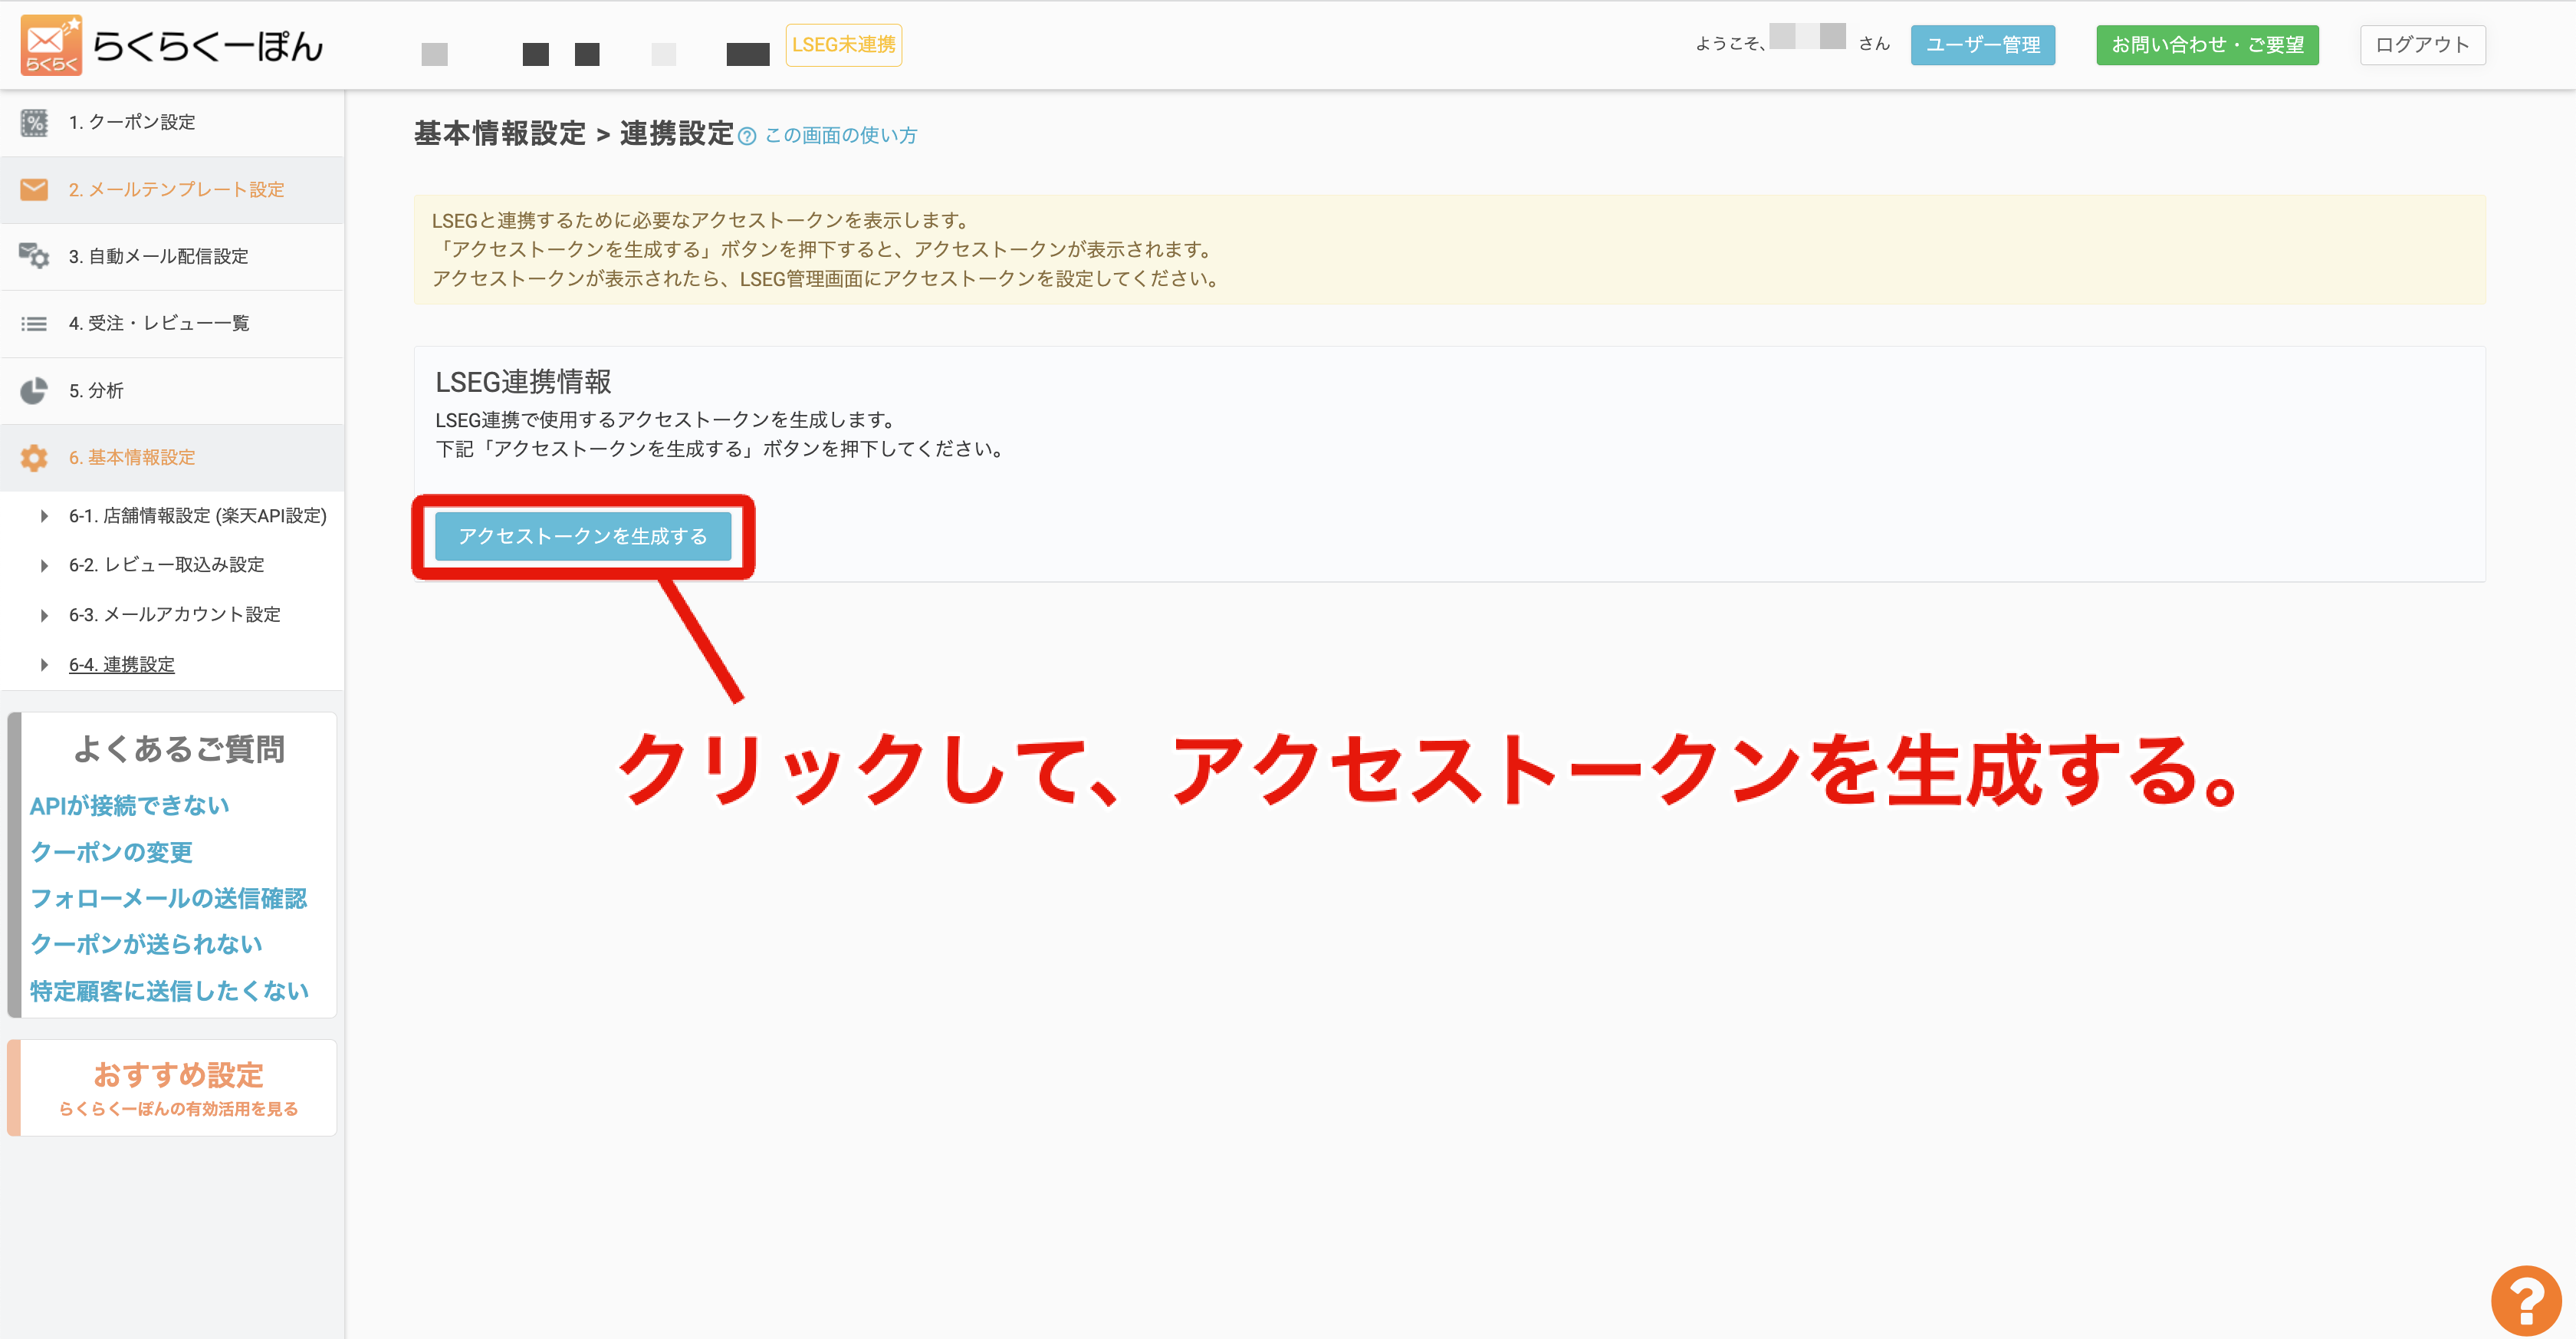This screenshot has height=1339, width=2576.
Task: Click the auto mail delivery gear icon
Action: pyautogui.click(x=34, y=256)
